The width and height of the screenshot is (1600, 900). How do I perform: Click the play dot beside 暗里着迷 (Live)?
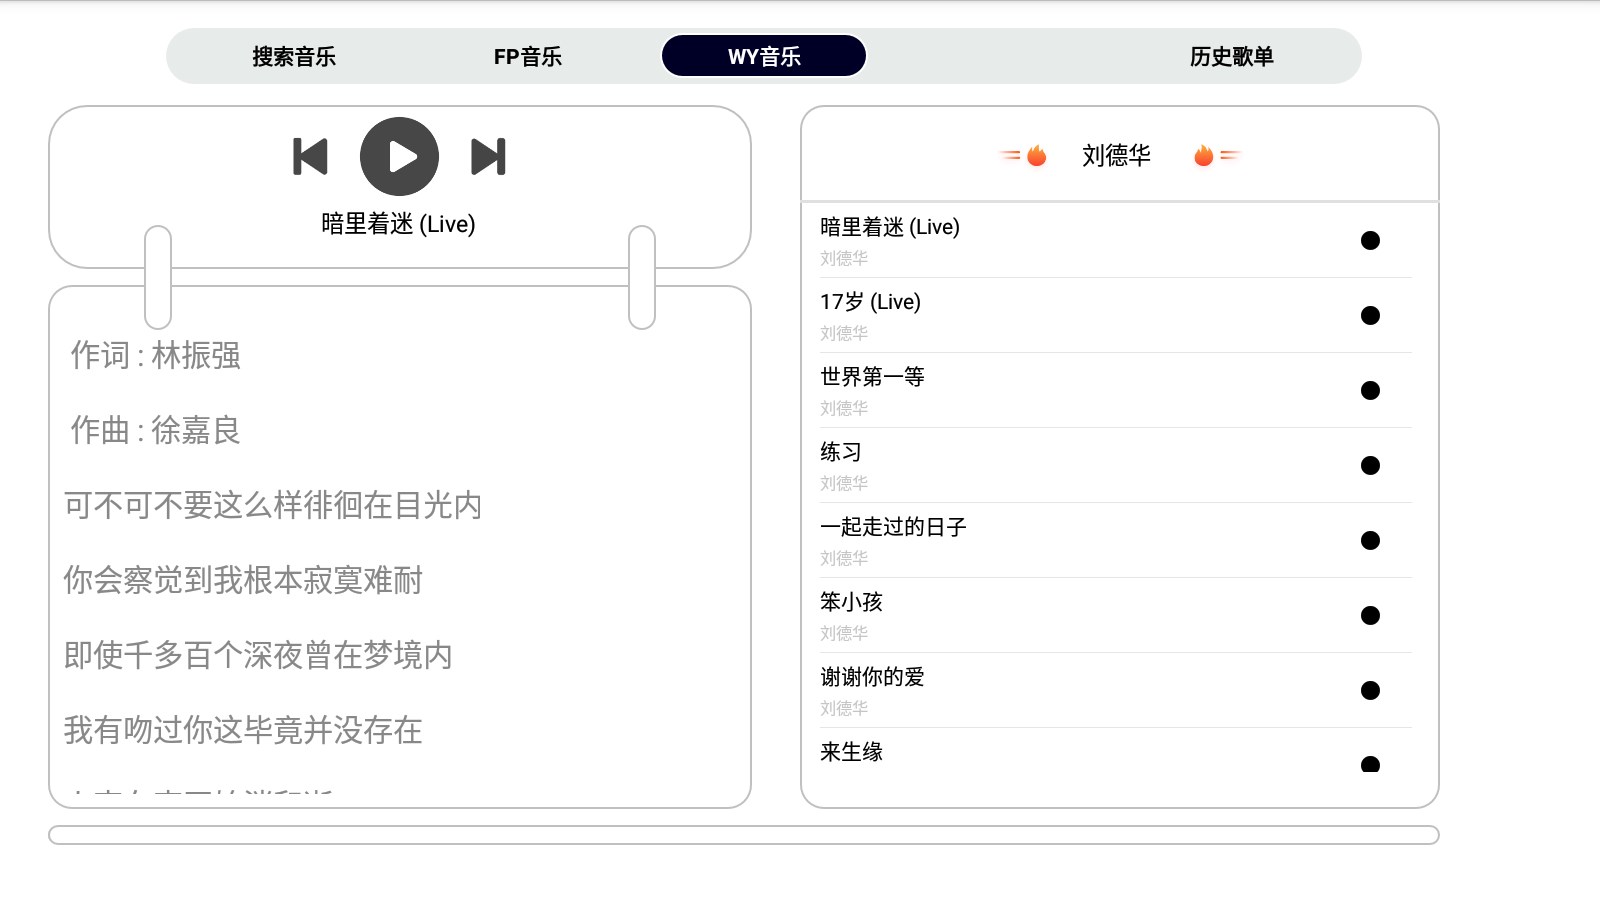(1372, 240)
